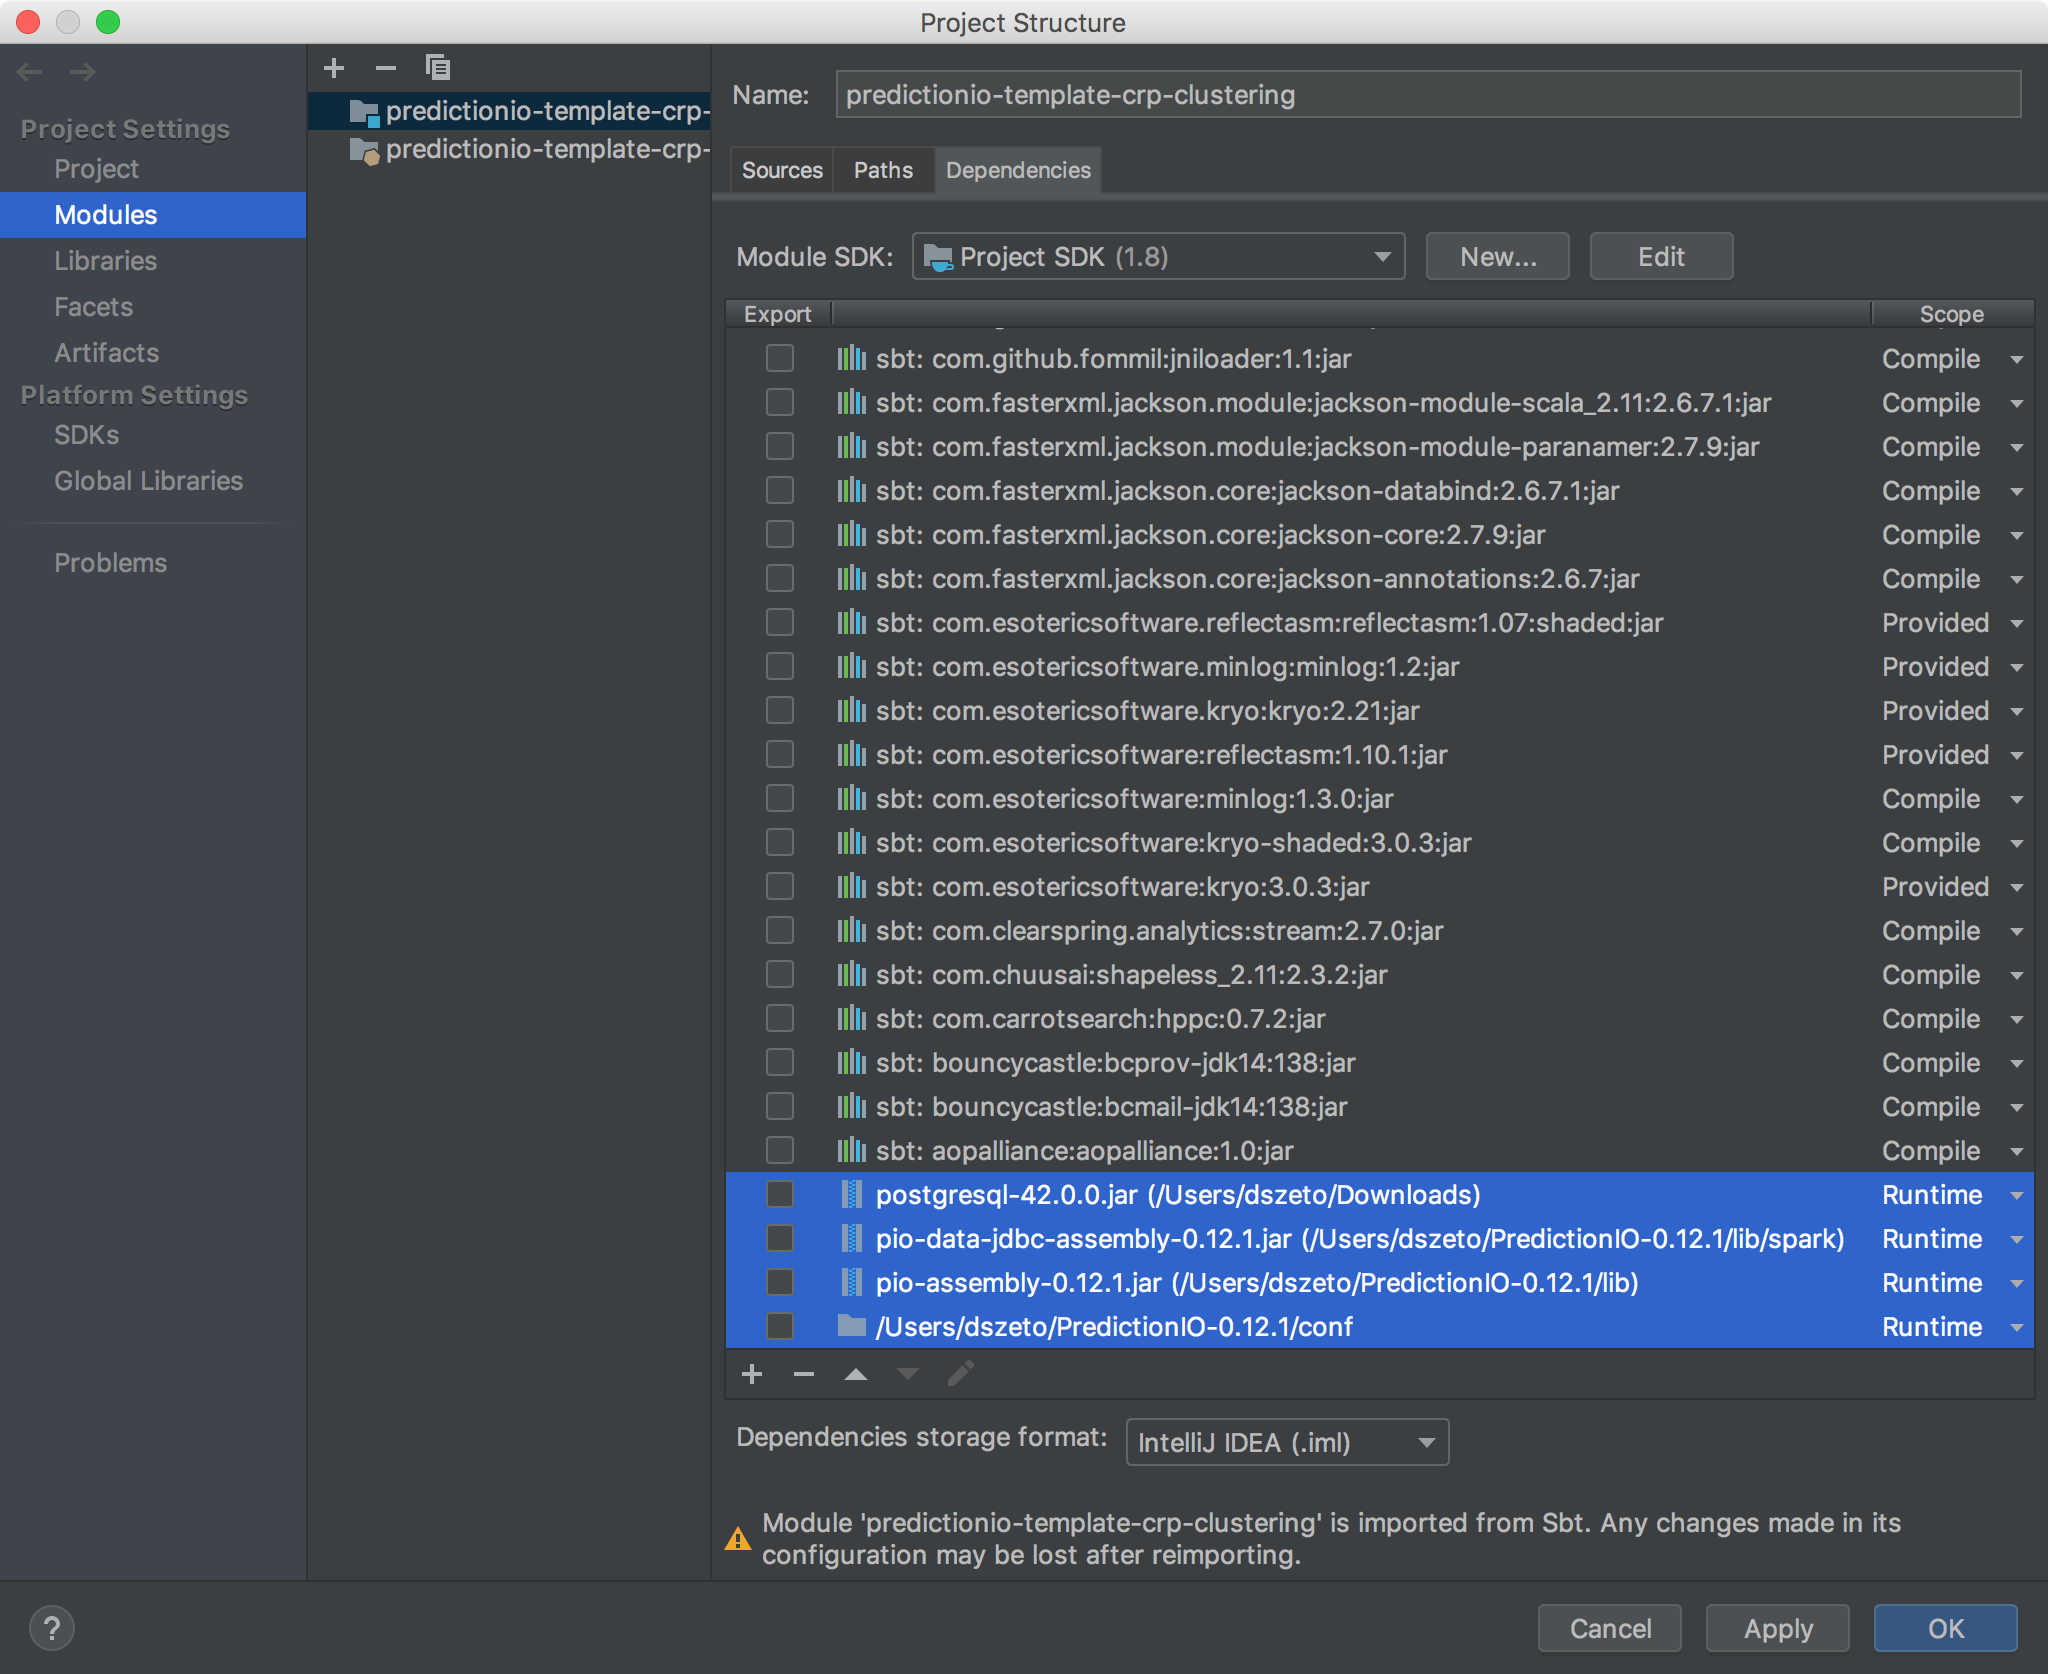
Task: Click the back navigation arrow
Action: pos(30,72)
